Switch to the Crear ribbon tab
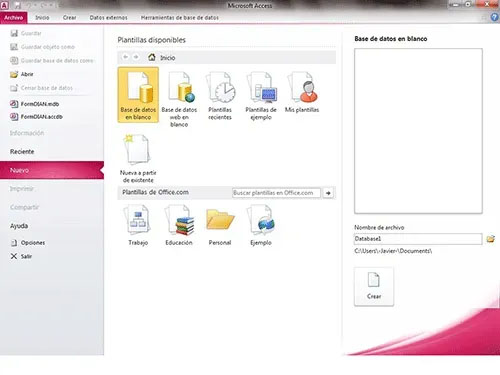 coord(69,18)
